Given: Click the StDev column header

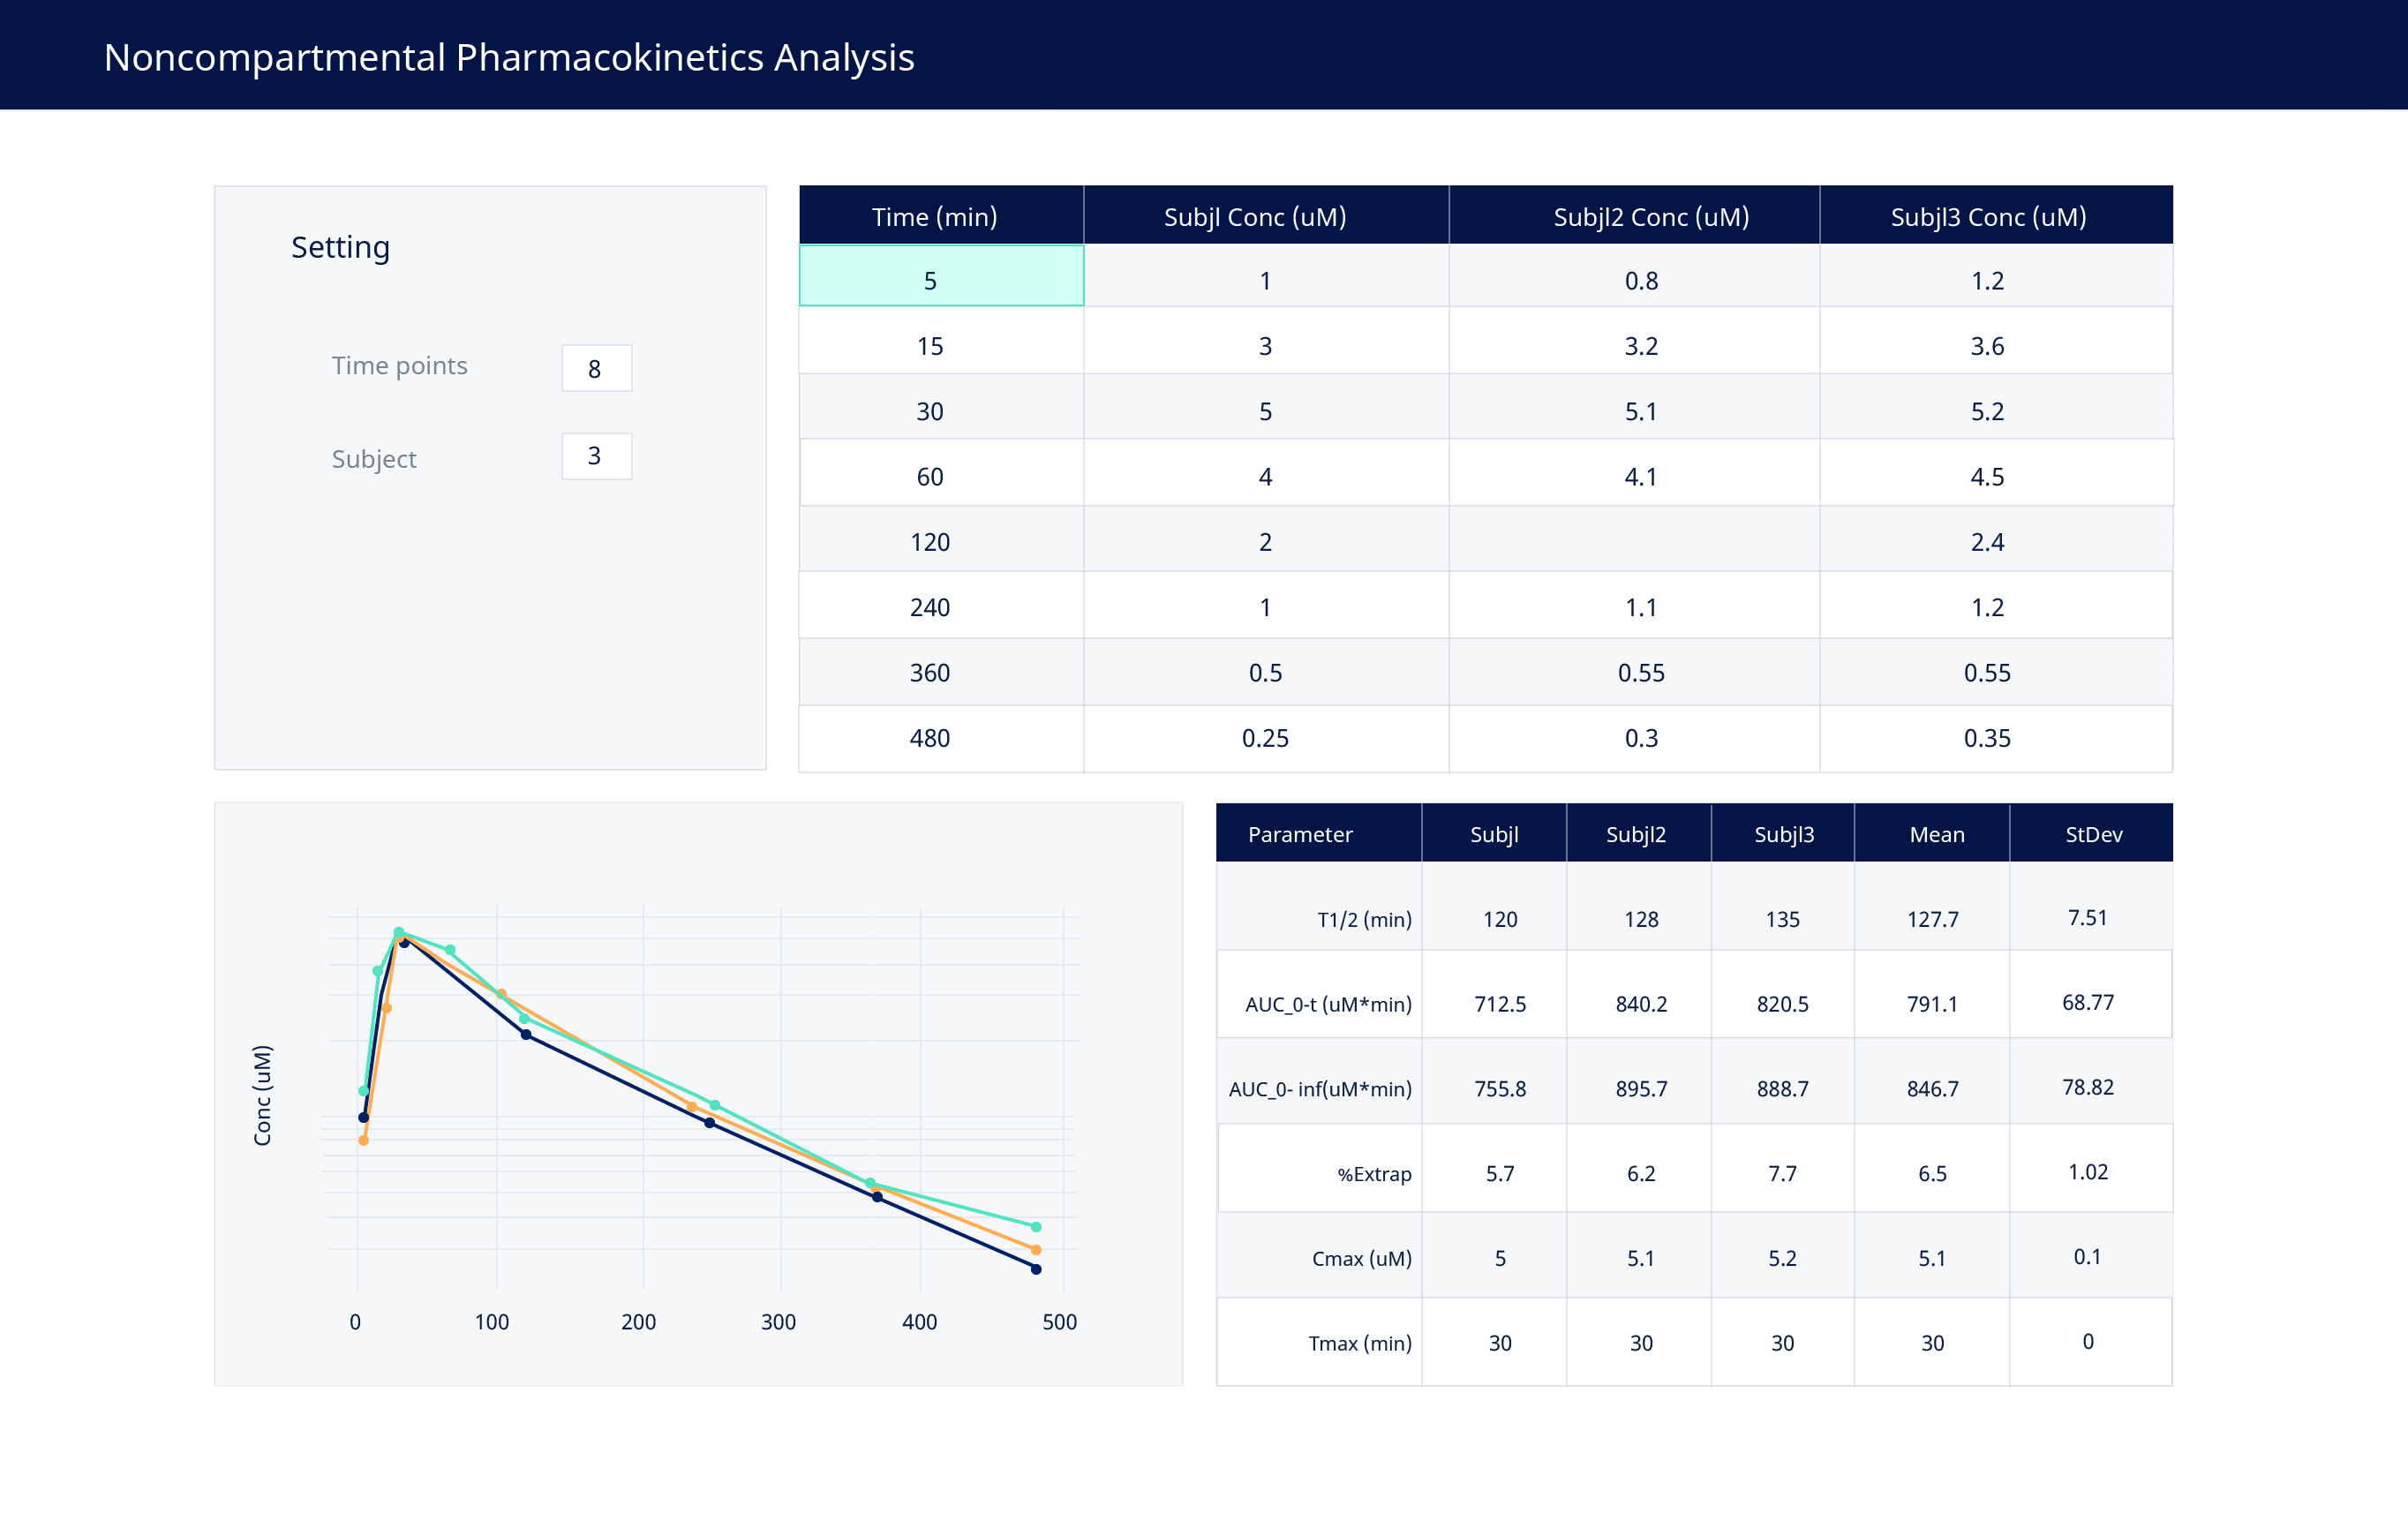Looking at the screenshot, I should click(2093, 834).
